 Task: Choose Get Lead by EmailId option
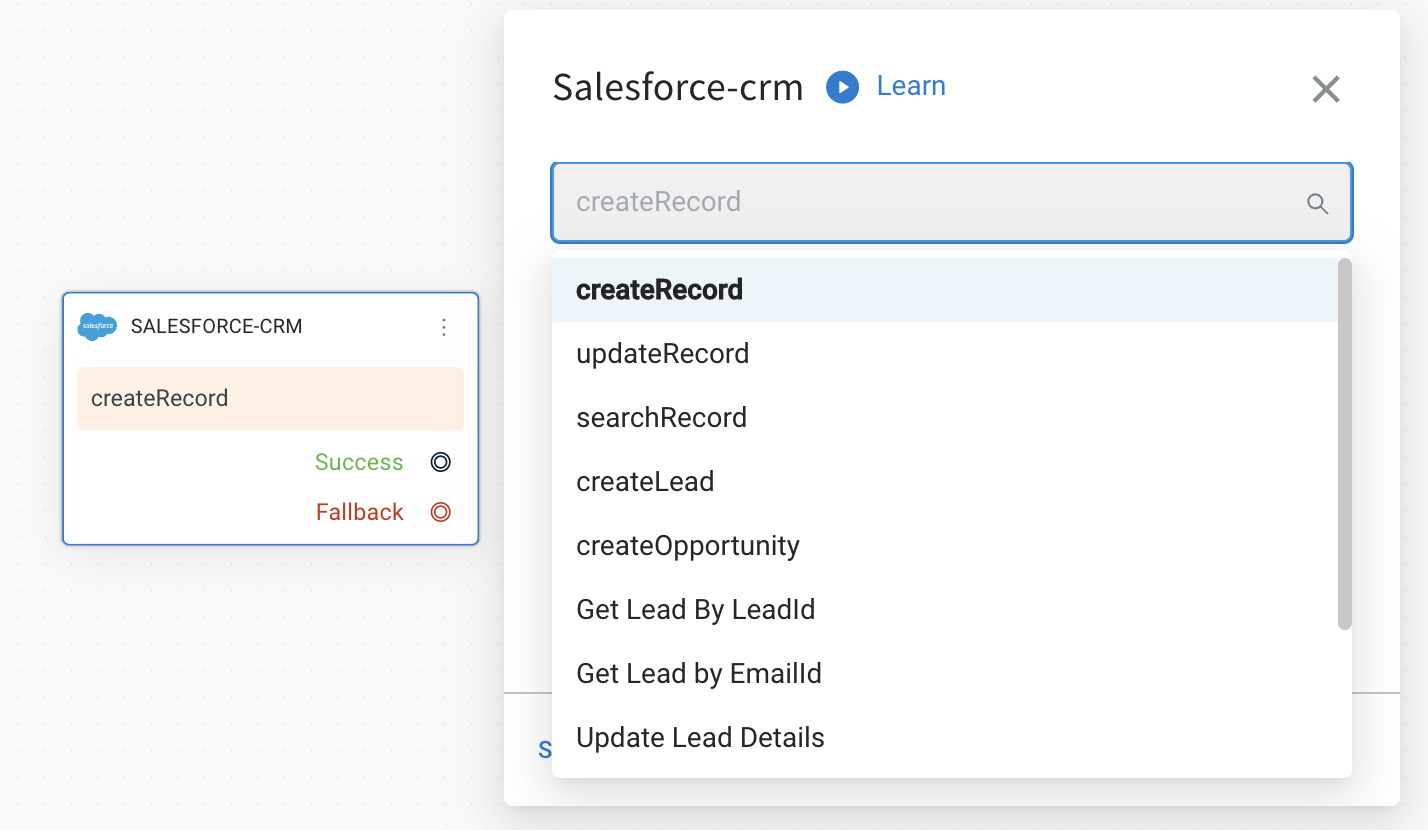coord(945,674)
